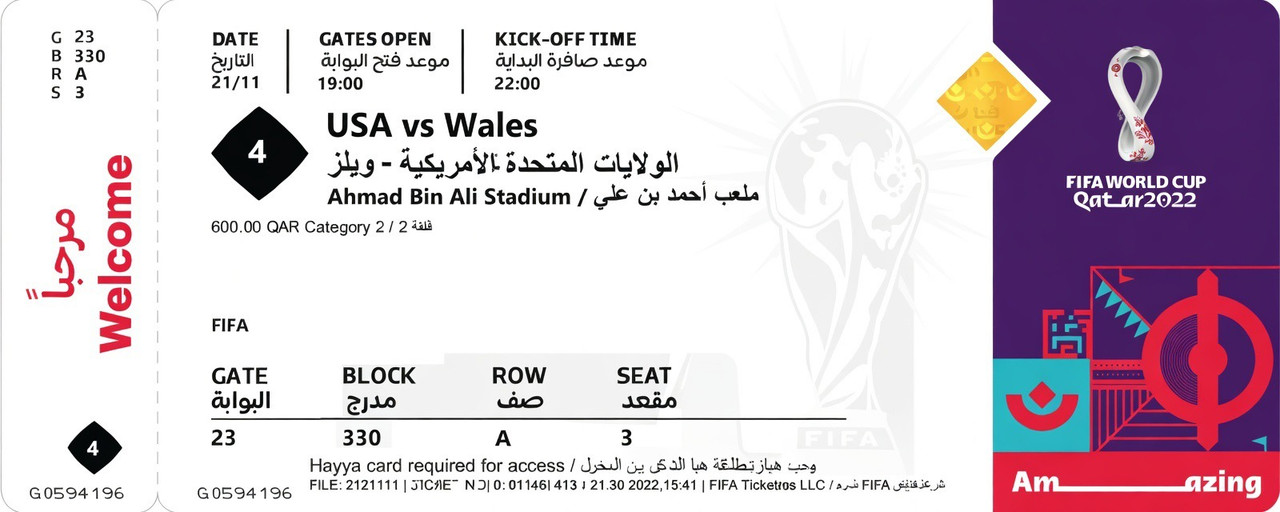1280x512 pixels.
Task: Click the small black diamond on ticket stub
Action: point(94,448)
